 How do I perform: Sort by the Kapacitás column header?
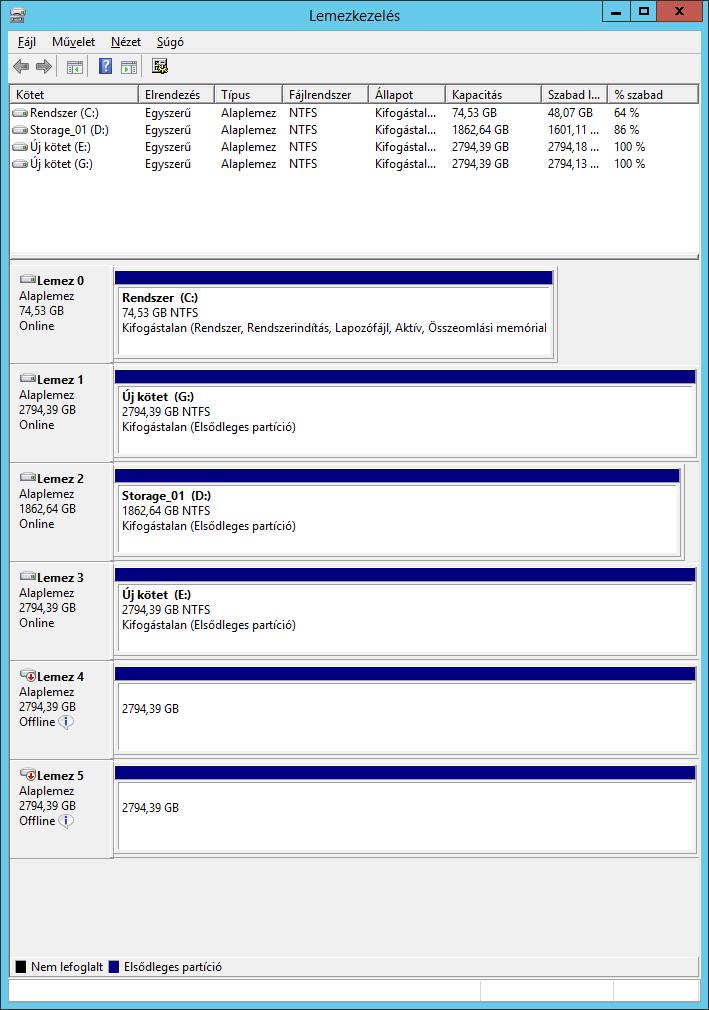(x=493, y=95)
